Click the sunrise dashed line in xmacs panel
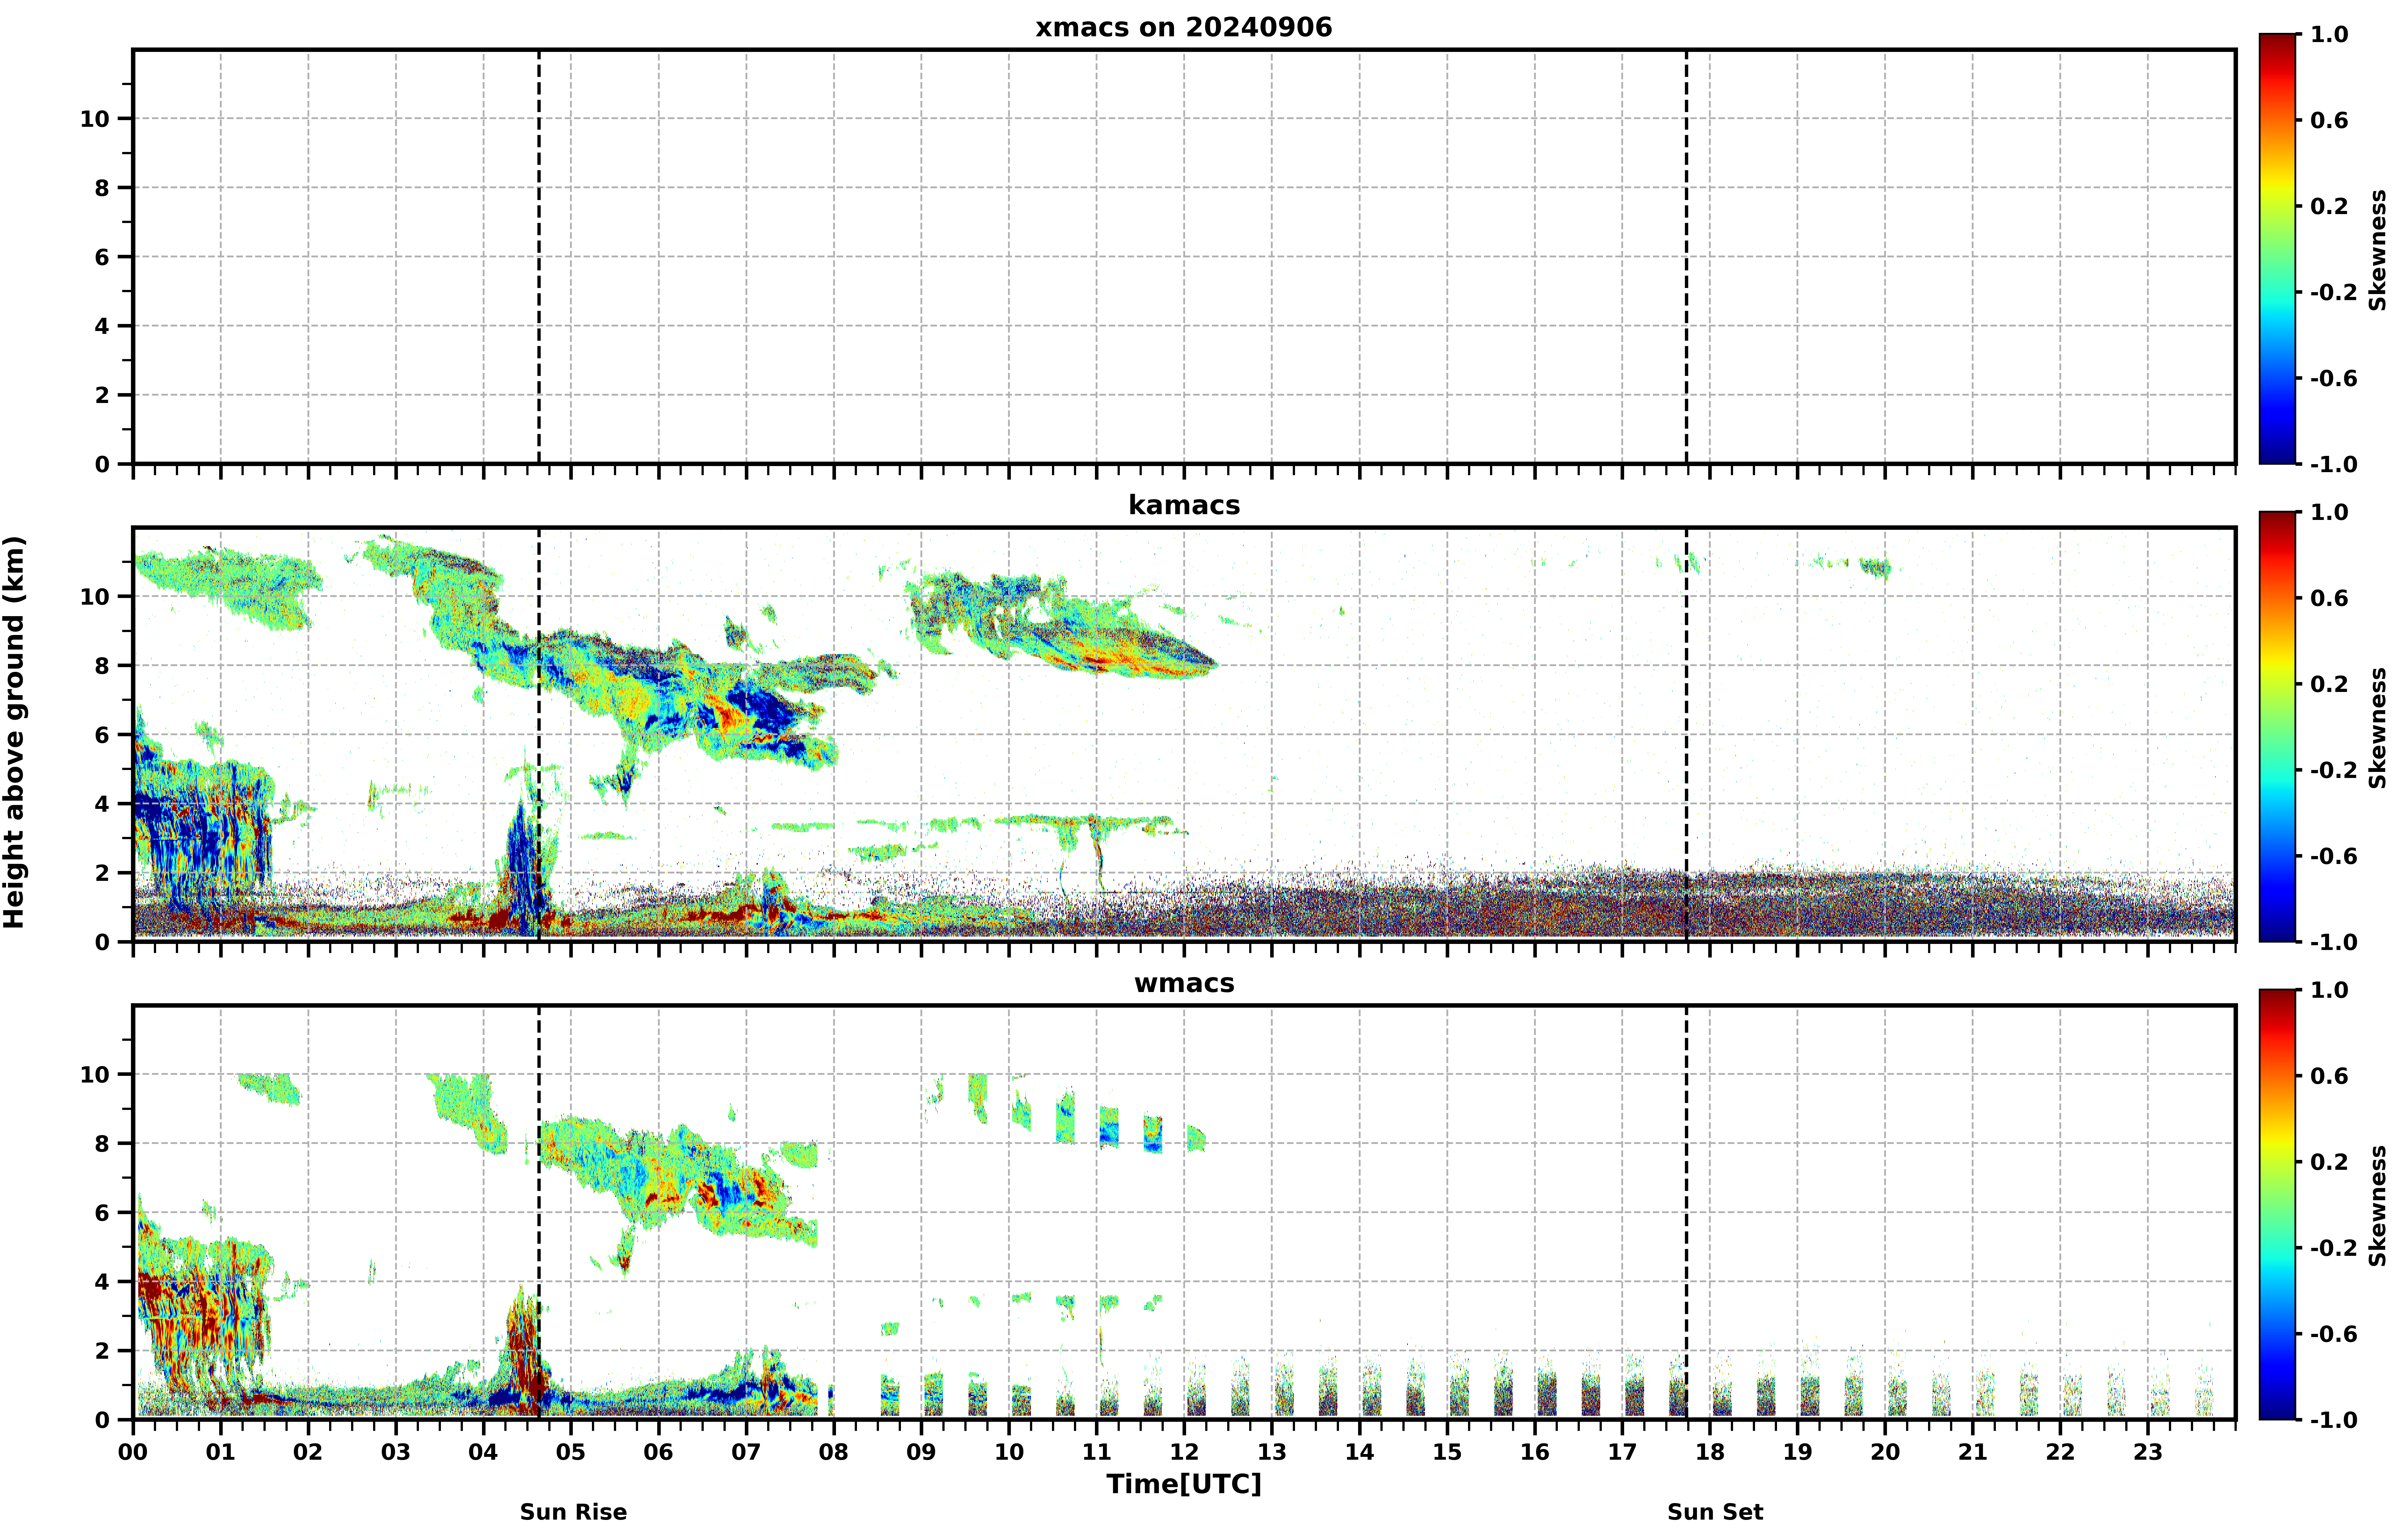Screen dimensions: 2404x1540 539,257
